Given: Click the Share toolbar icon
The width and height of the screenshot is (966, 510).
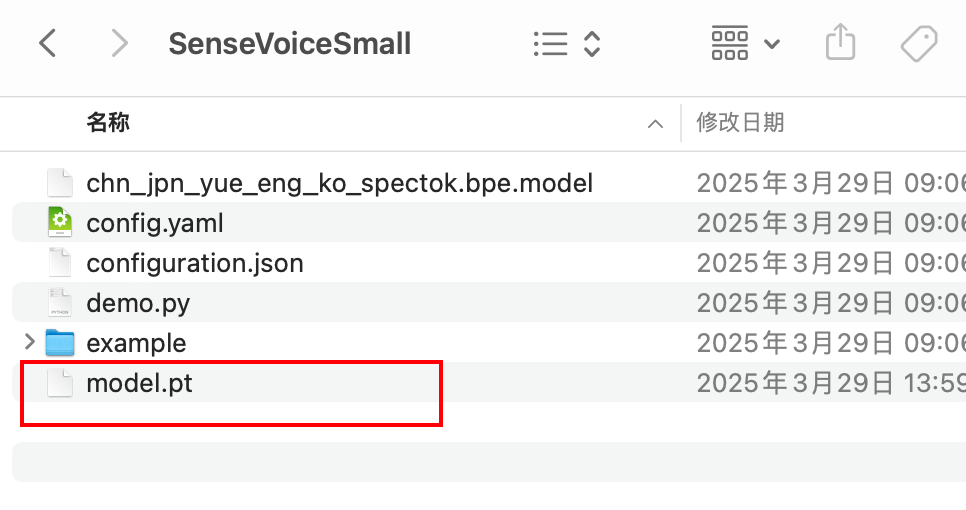Looking at the screenshot, I should tap(840, 44).
